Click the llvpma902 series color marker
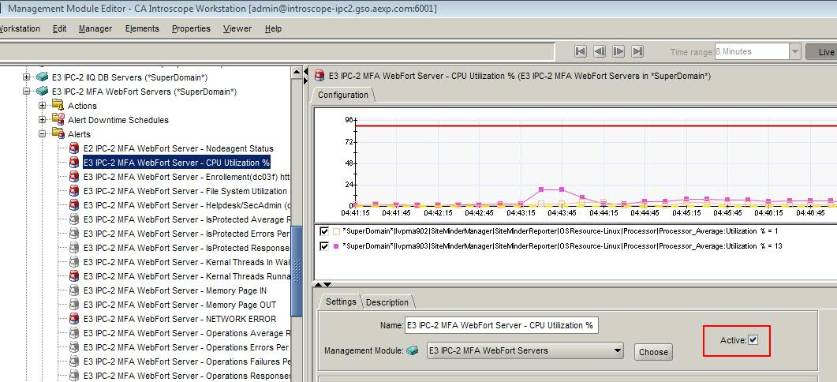Screen dimensions: 837x382 tap(336, 232)
